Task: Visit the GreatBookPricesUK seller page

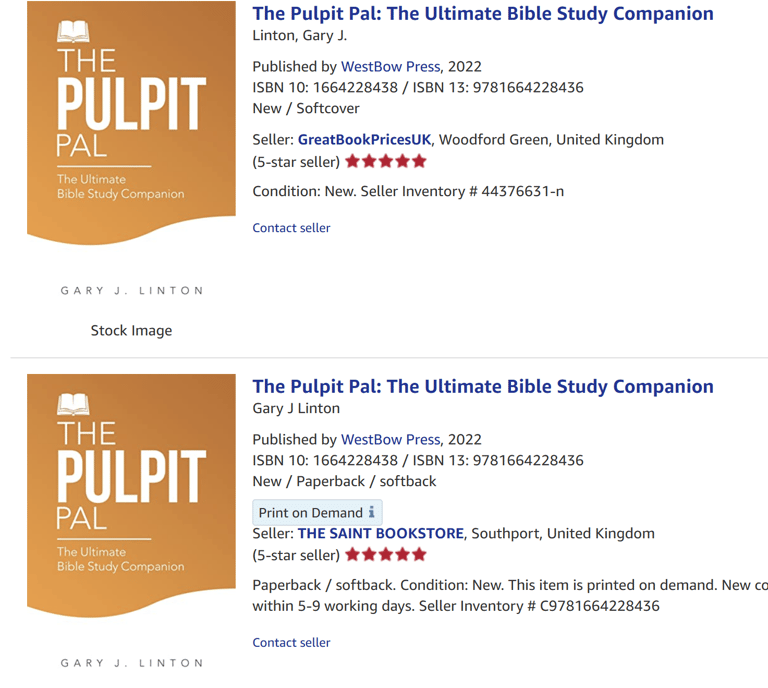Action: pyautogui.click(x=364, y=140)
